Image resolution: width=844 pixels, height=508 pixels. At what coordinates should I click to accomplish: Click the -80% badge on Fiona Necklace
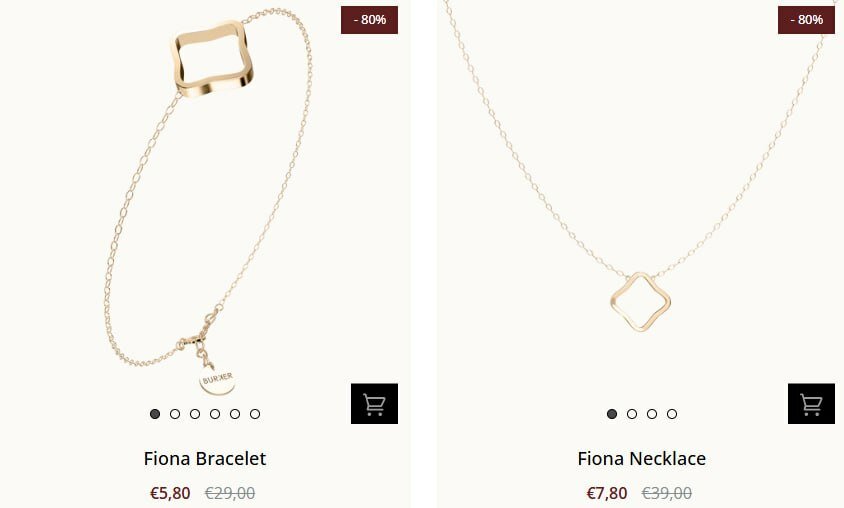tap(806, 20)
